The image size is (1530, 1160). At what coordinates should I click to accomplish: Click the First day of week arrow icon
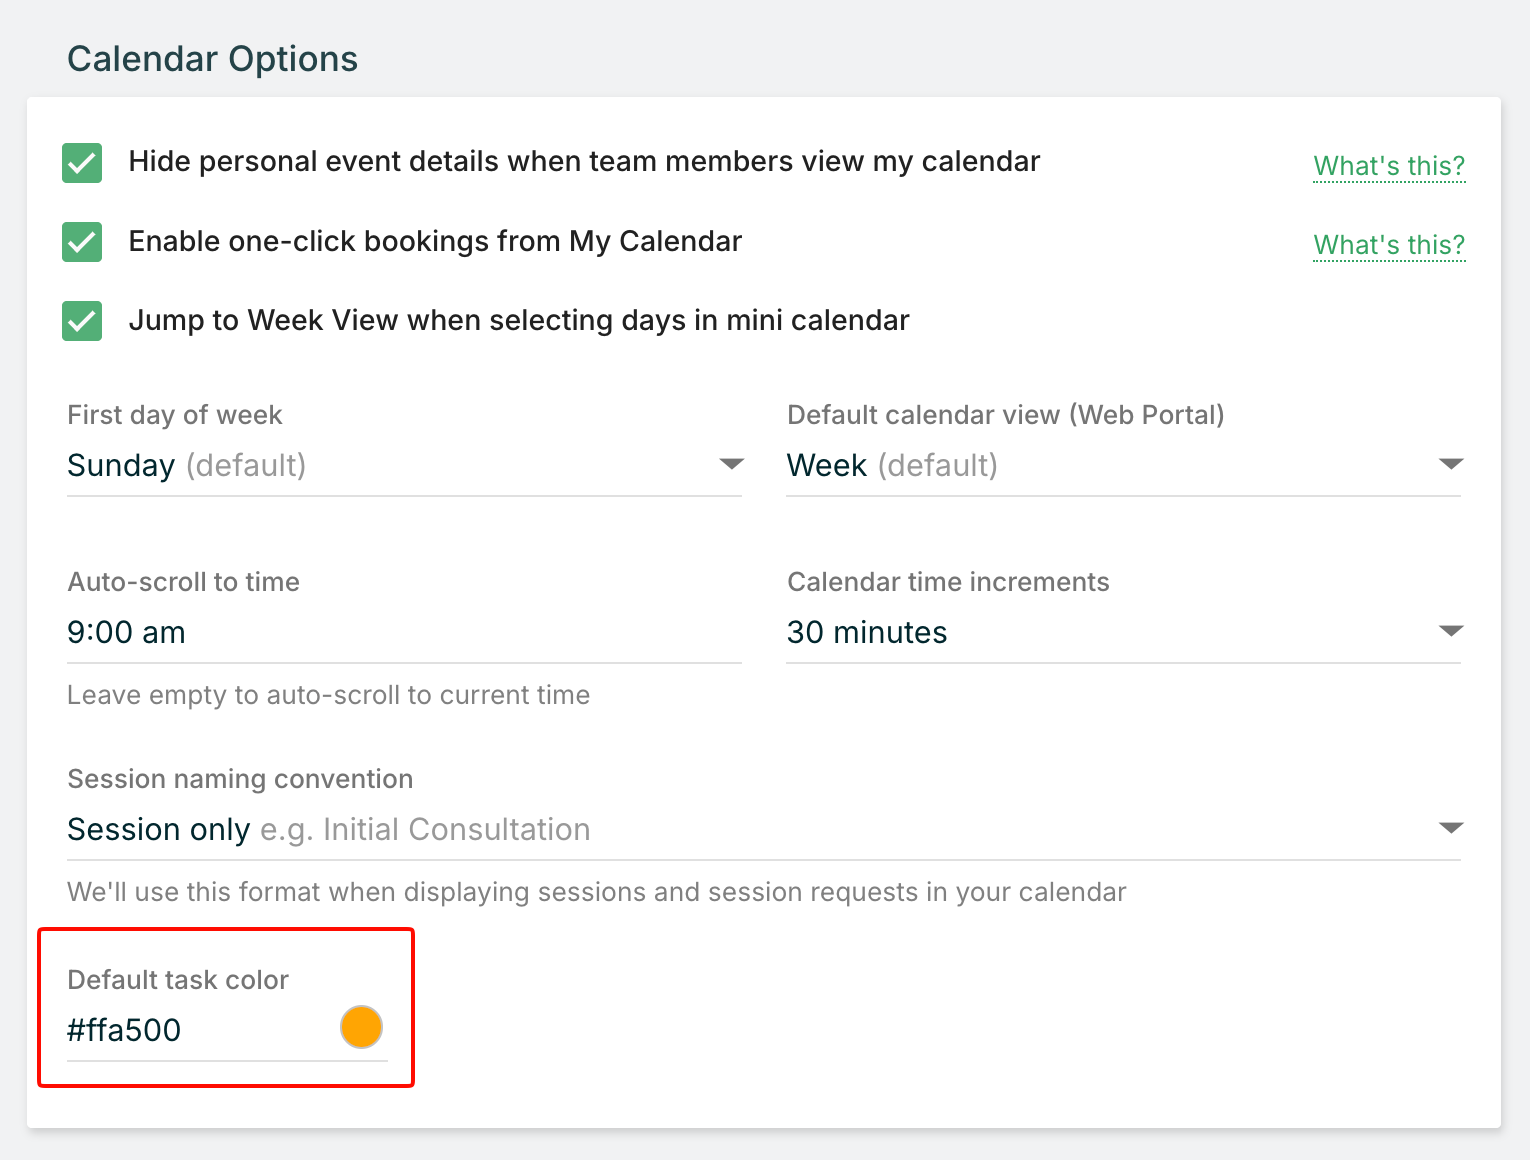click(732, 464)
